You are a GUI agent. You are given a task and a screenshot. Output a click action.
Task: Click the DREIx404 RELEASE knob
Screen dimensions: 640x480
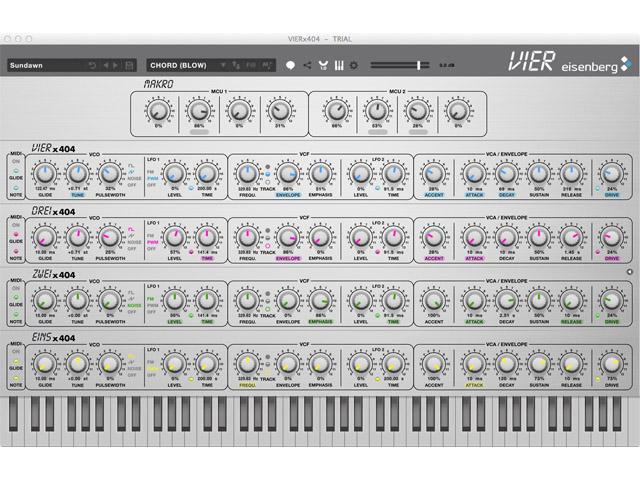tap(571, 237)
